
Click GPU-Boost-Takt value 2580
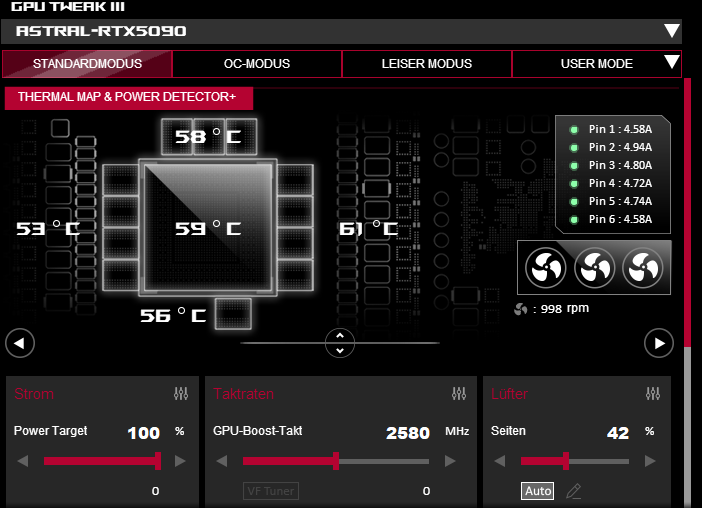coord(408,433)
